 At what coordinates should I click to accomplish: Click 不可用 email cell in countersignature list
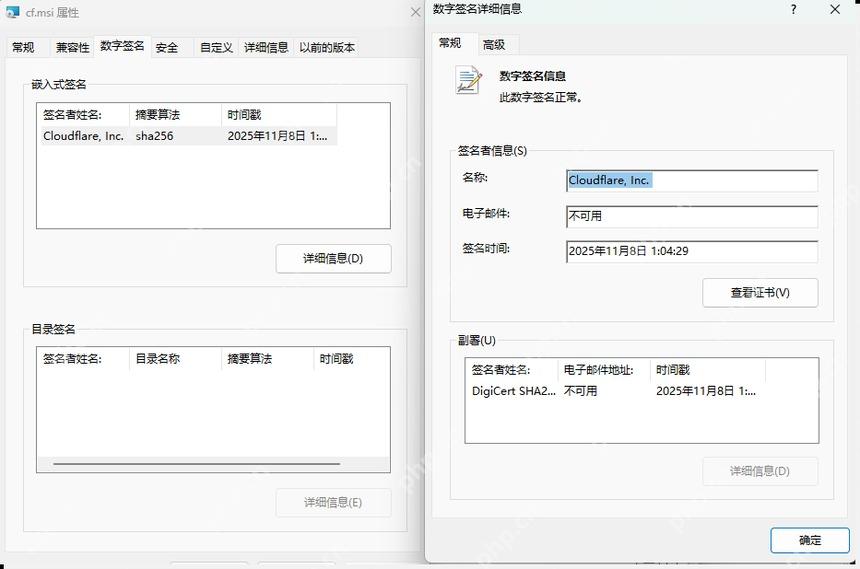point(580,391)
